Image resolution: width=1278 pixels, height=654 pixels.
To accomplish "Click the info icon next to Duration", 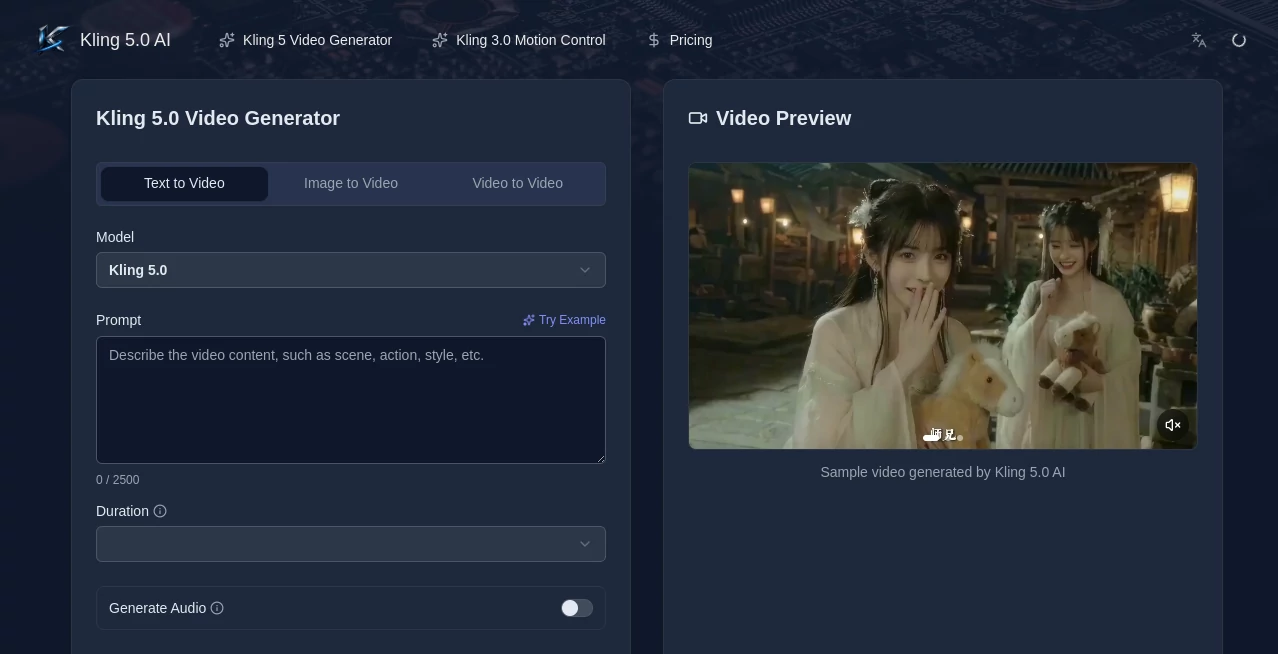I will (x=160, y=511).
